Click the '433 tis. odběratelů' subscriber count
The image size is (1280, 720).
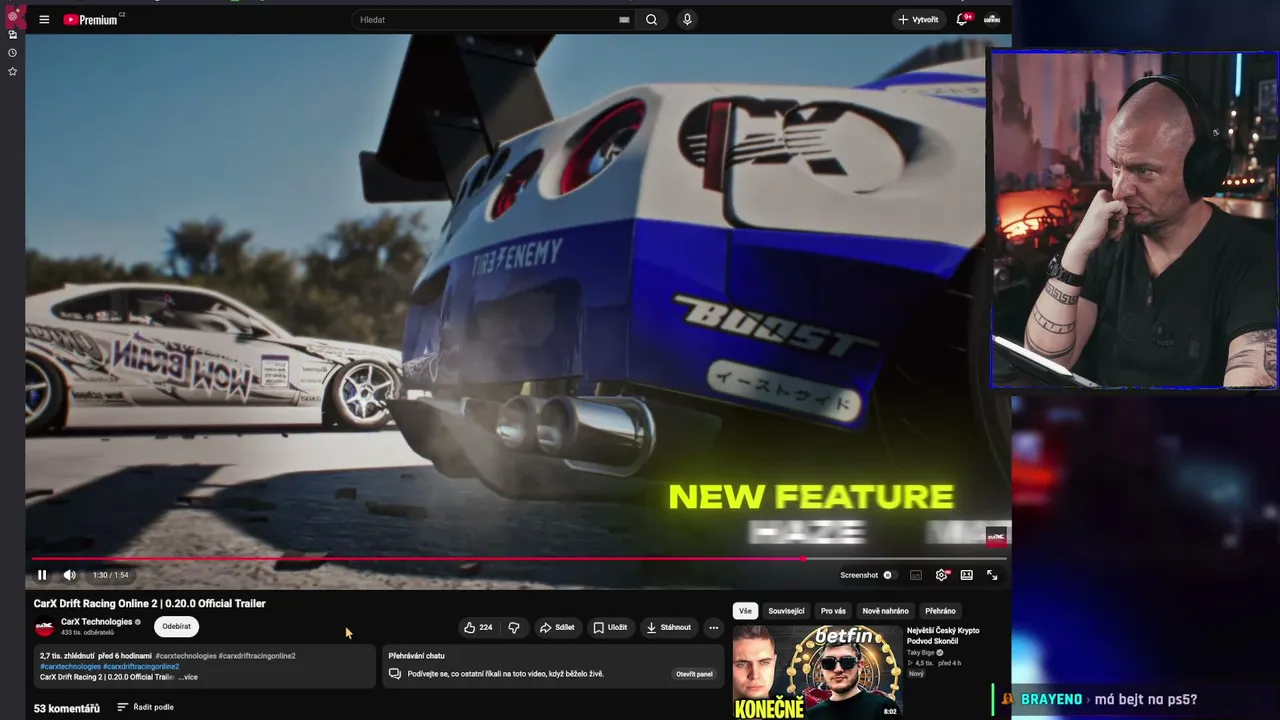[88, 633]
